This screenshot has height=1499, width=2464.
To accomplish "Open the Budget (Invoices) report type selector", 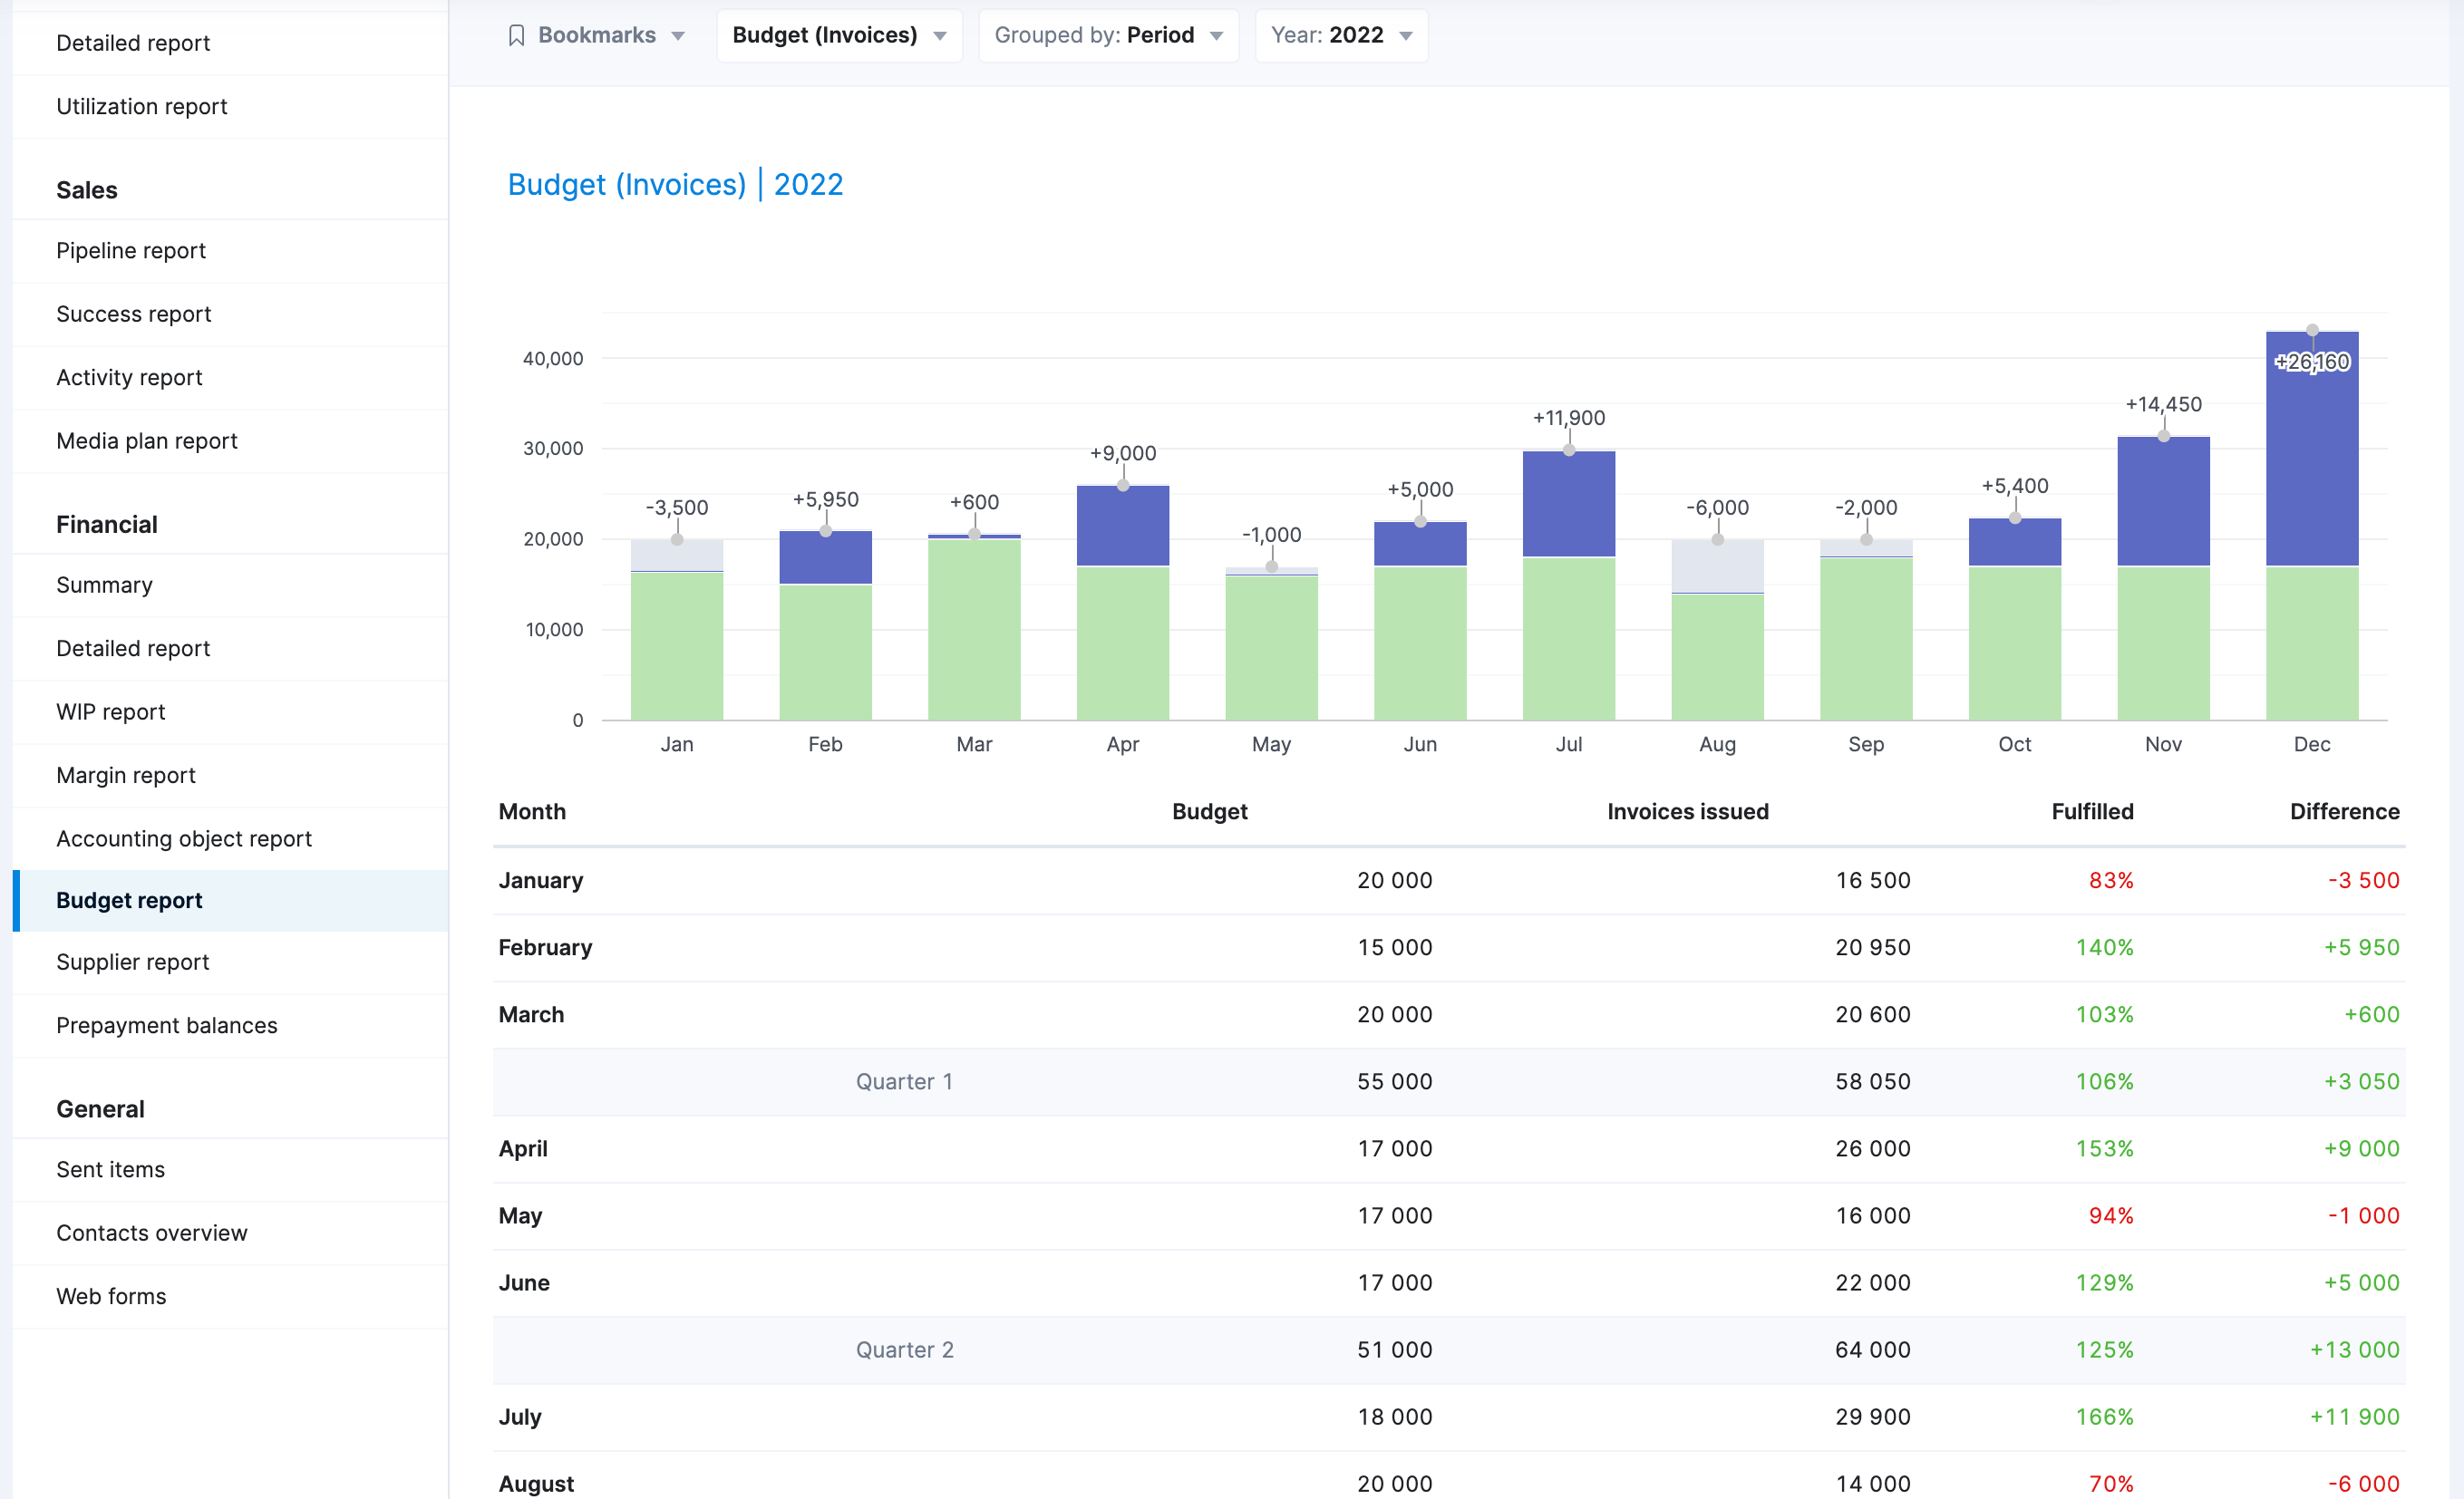I will 838,35.
